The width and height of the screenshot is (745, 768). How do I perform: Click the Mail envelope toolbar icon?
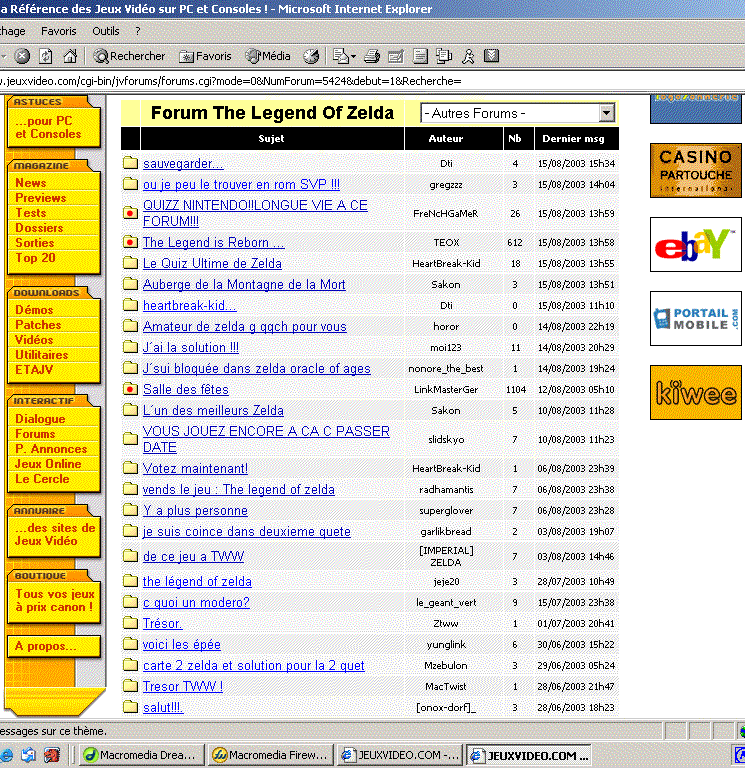[x=340, y=56]
